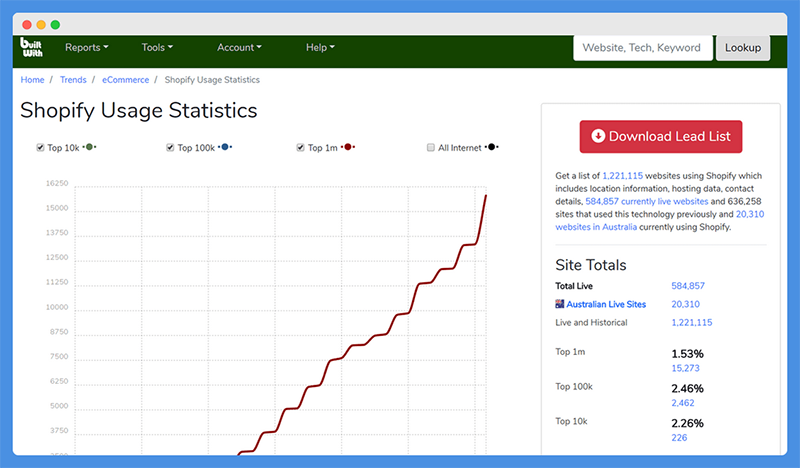Viewport: 800px width, 468px height.
Task: Click the 2.26% Top 10k percentage
Action: pyautogui.click(x=687, y=423)
